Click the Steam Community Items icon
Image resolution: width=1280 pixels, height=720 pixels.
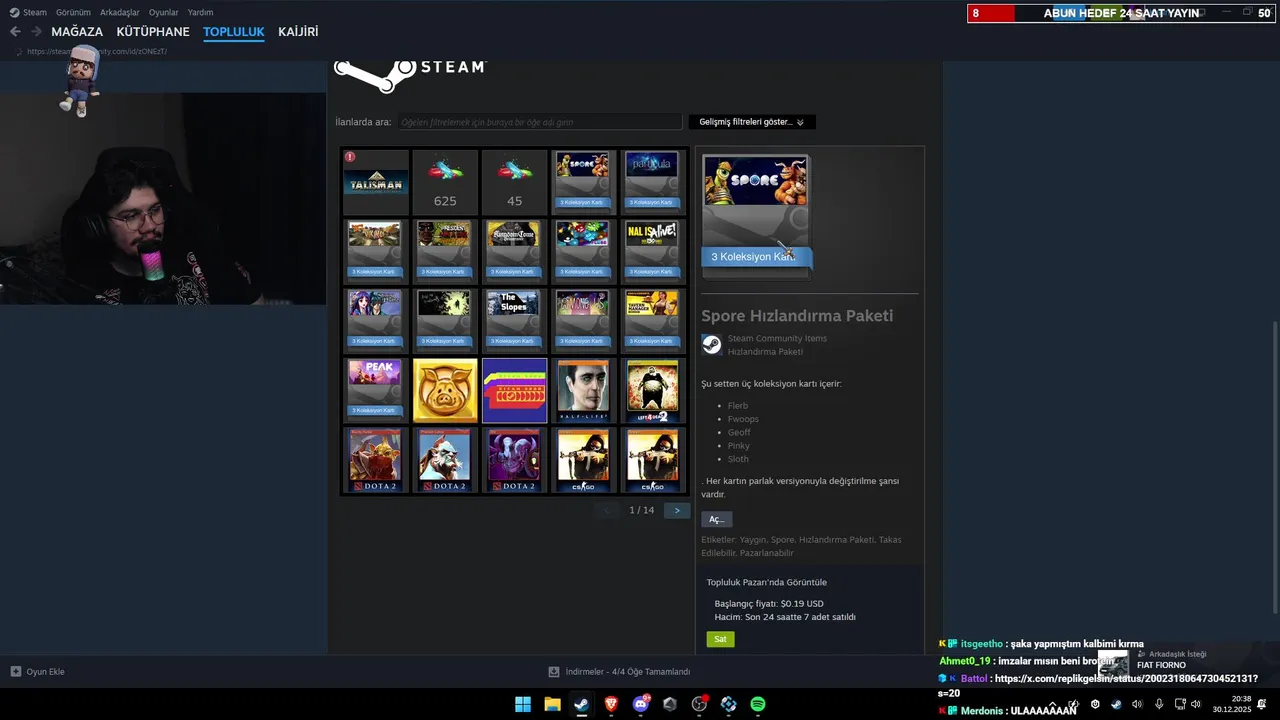(711, 344)
